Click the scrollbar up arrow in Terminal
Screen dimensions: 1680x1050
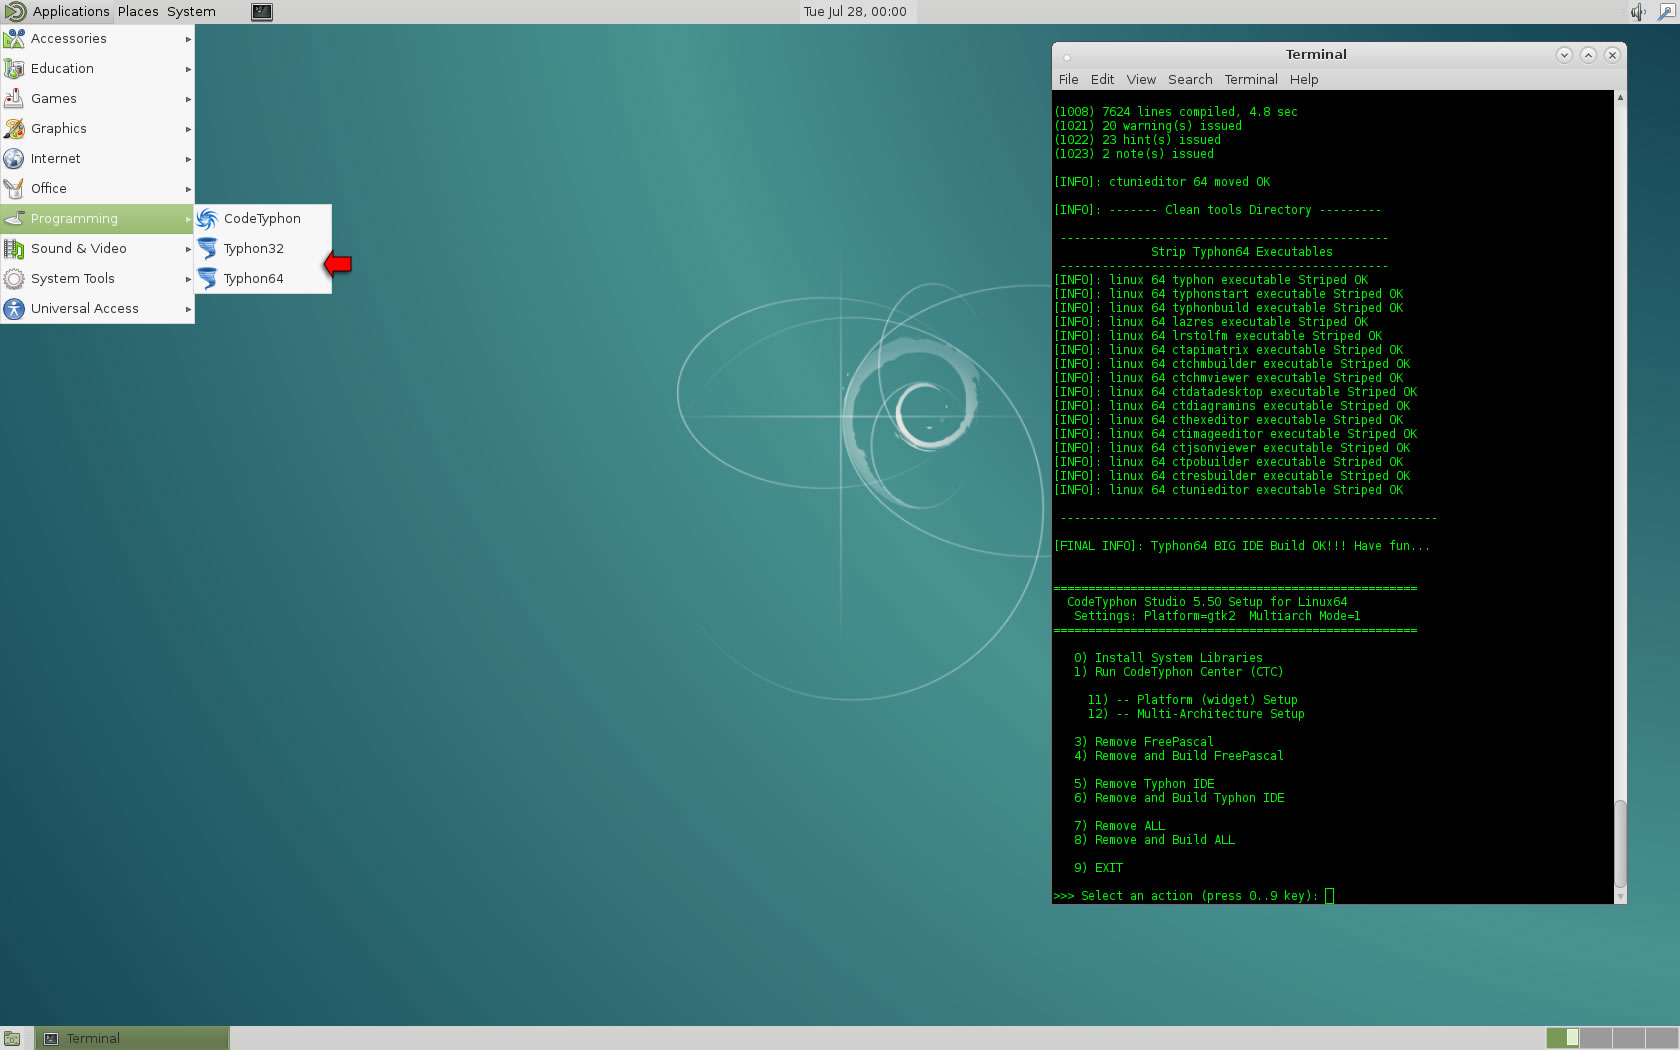tap(1620, 97)
